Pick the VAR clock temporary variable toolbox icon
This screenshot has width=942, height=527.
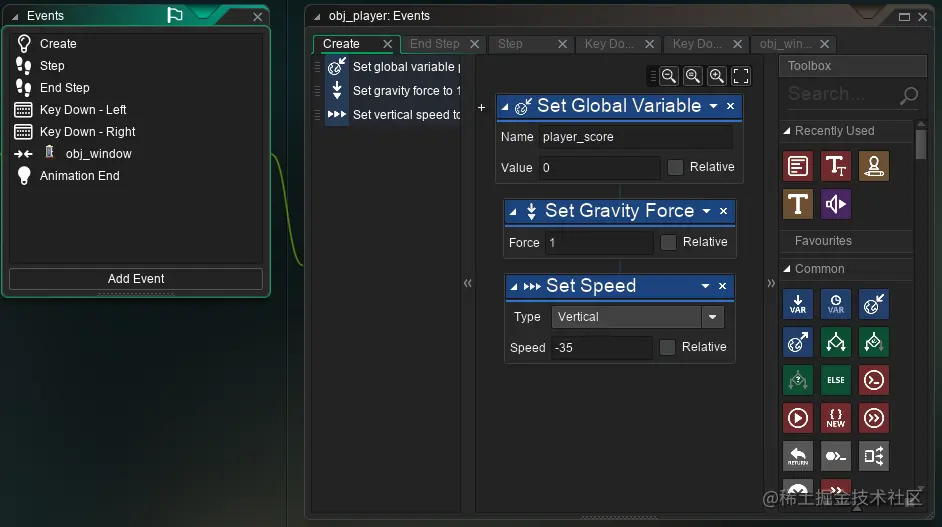(836, 304)
